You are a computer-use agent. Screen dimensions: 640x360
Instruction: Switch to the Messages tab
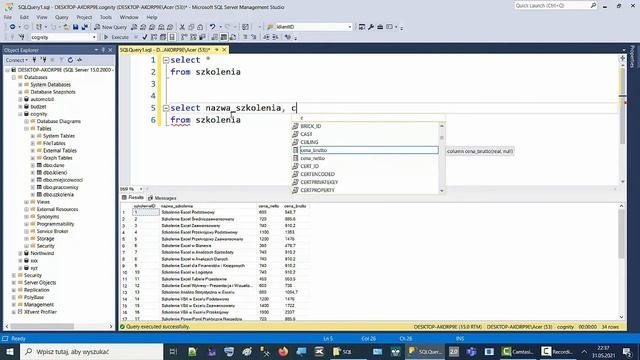(162, 198)
